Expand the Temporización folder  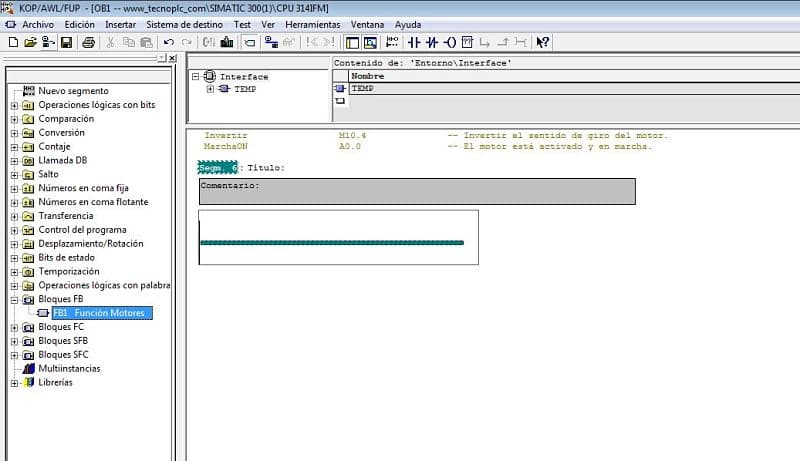tap(14, 272)
